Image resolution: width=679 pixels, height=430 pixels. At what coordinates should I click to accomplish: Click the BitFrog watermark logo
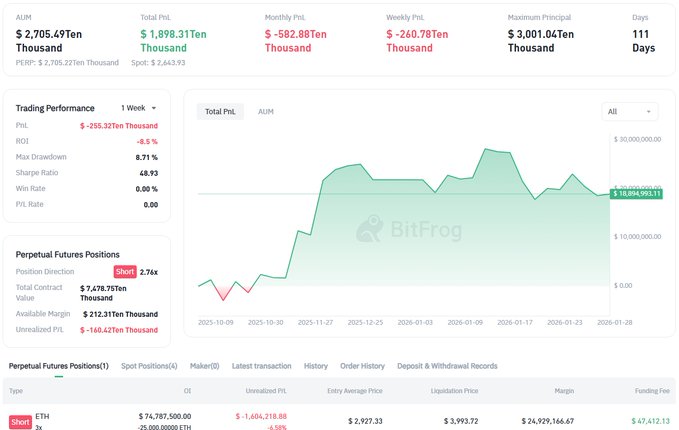398,229
